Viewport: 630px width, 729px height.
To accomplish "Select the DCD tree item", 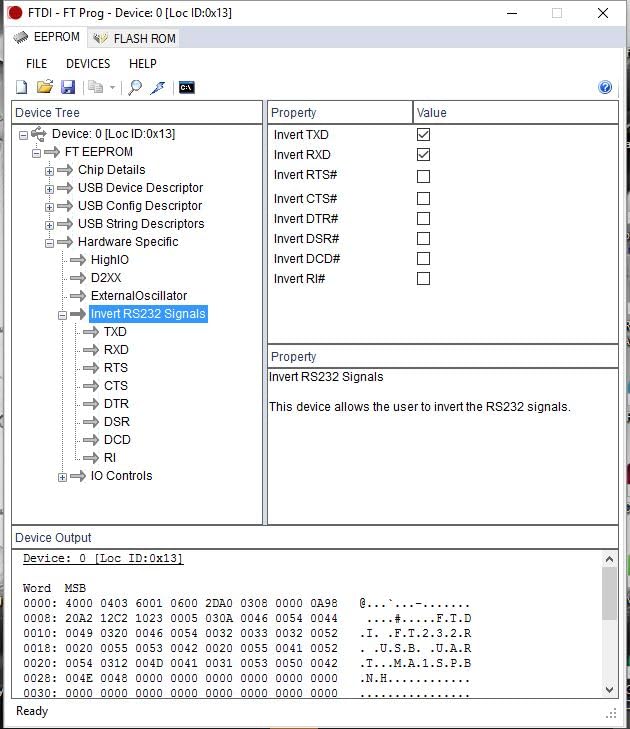I will point(117,440).
